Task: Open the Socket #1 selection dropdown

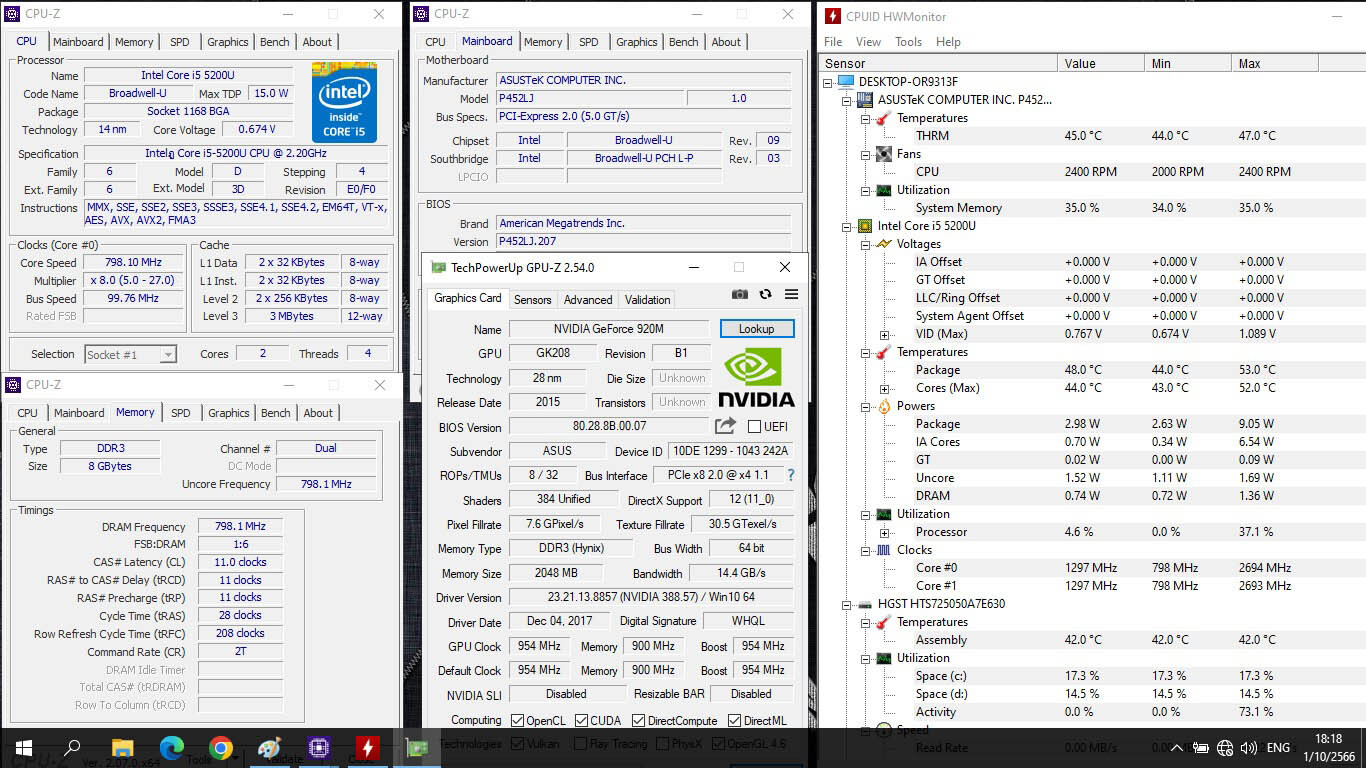Action: [168, 354]
